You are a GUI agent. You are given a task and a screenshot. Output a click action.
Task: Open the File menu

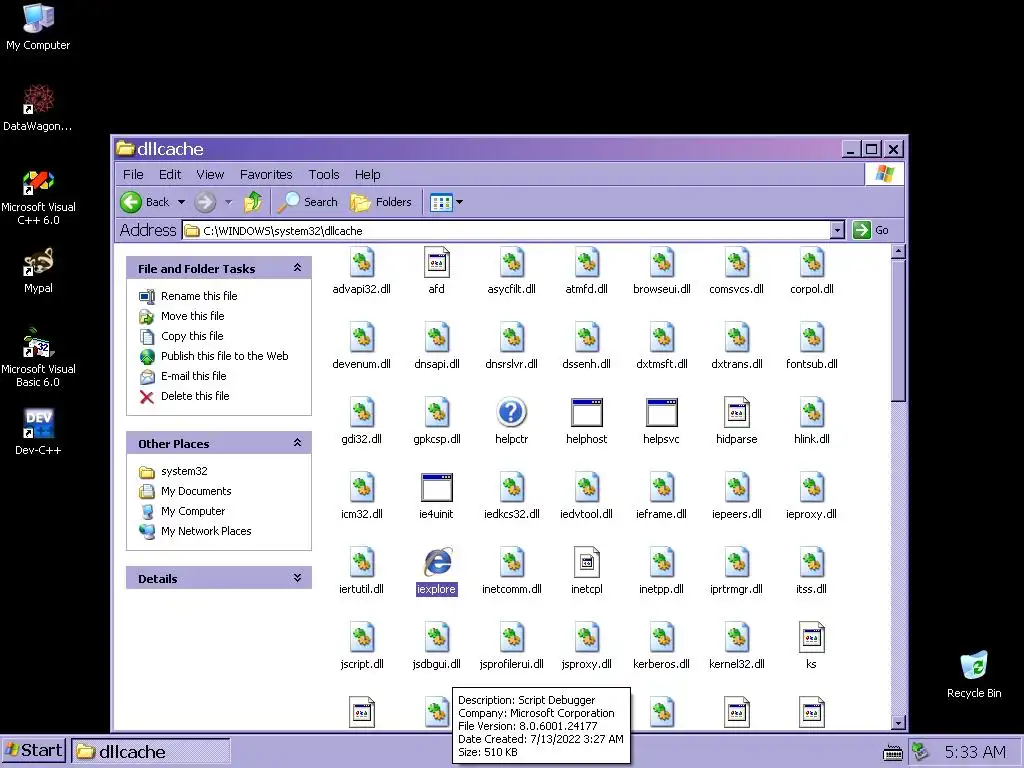pyautogui.click(x=133, y=174)
